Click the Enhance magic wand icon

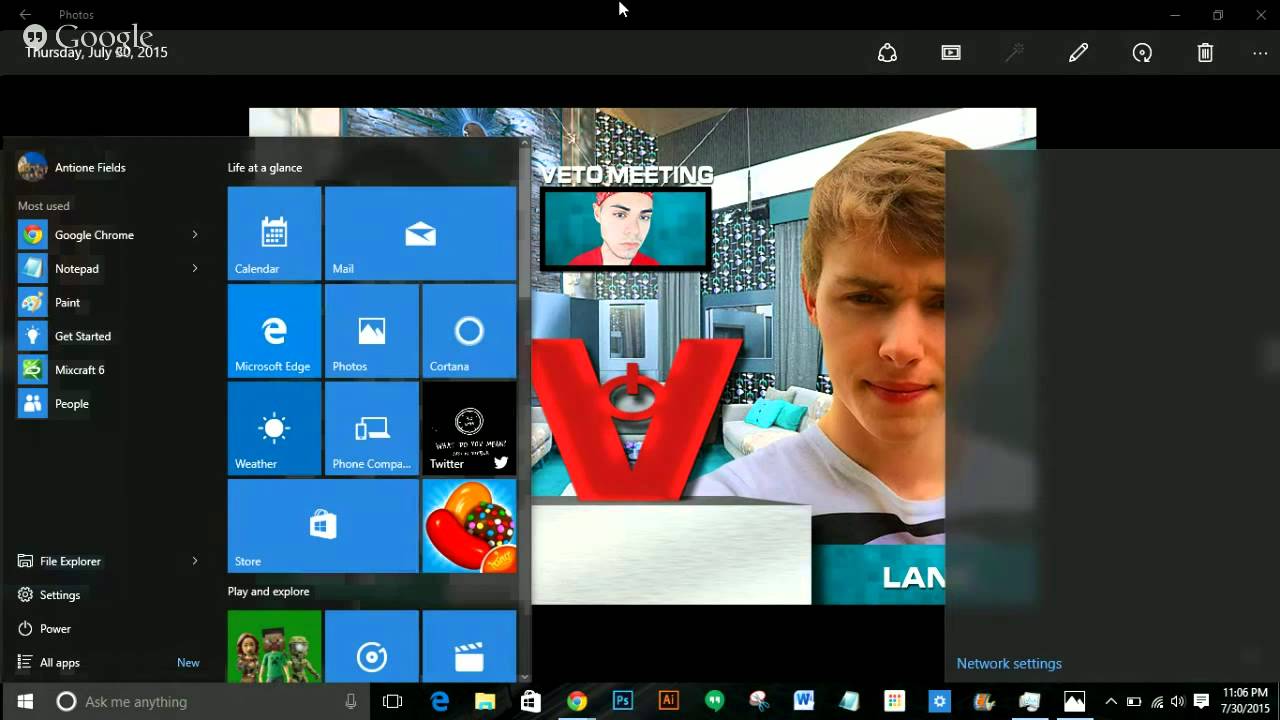(x=1014, y=53)
